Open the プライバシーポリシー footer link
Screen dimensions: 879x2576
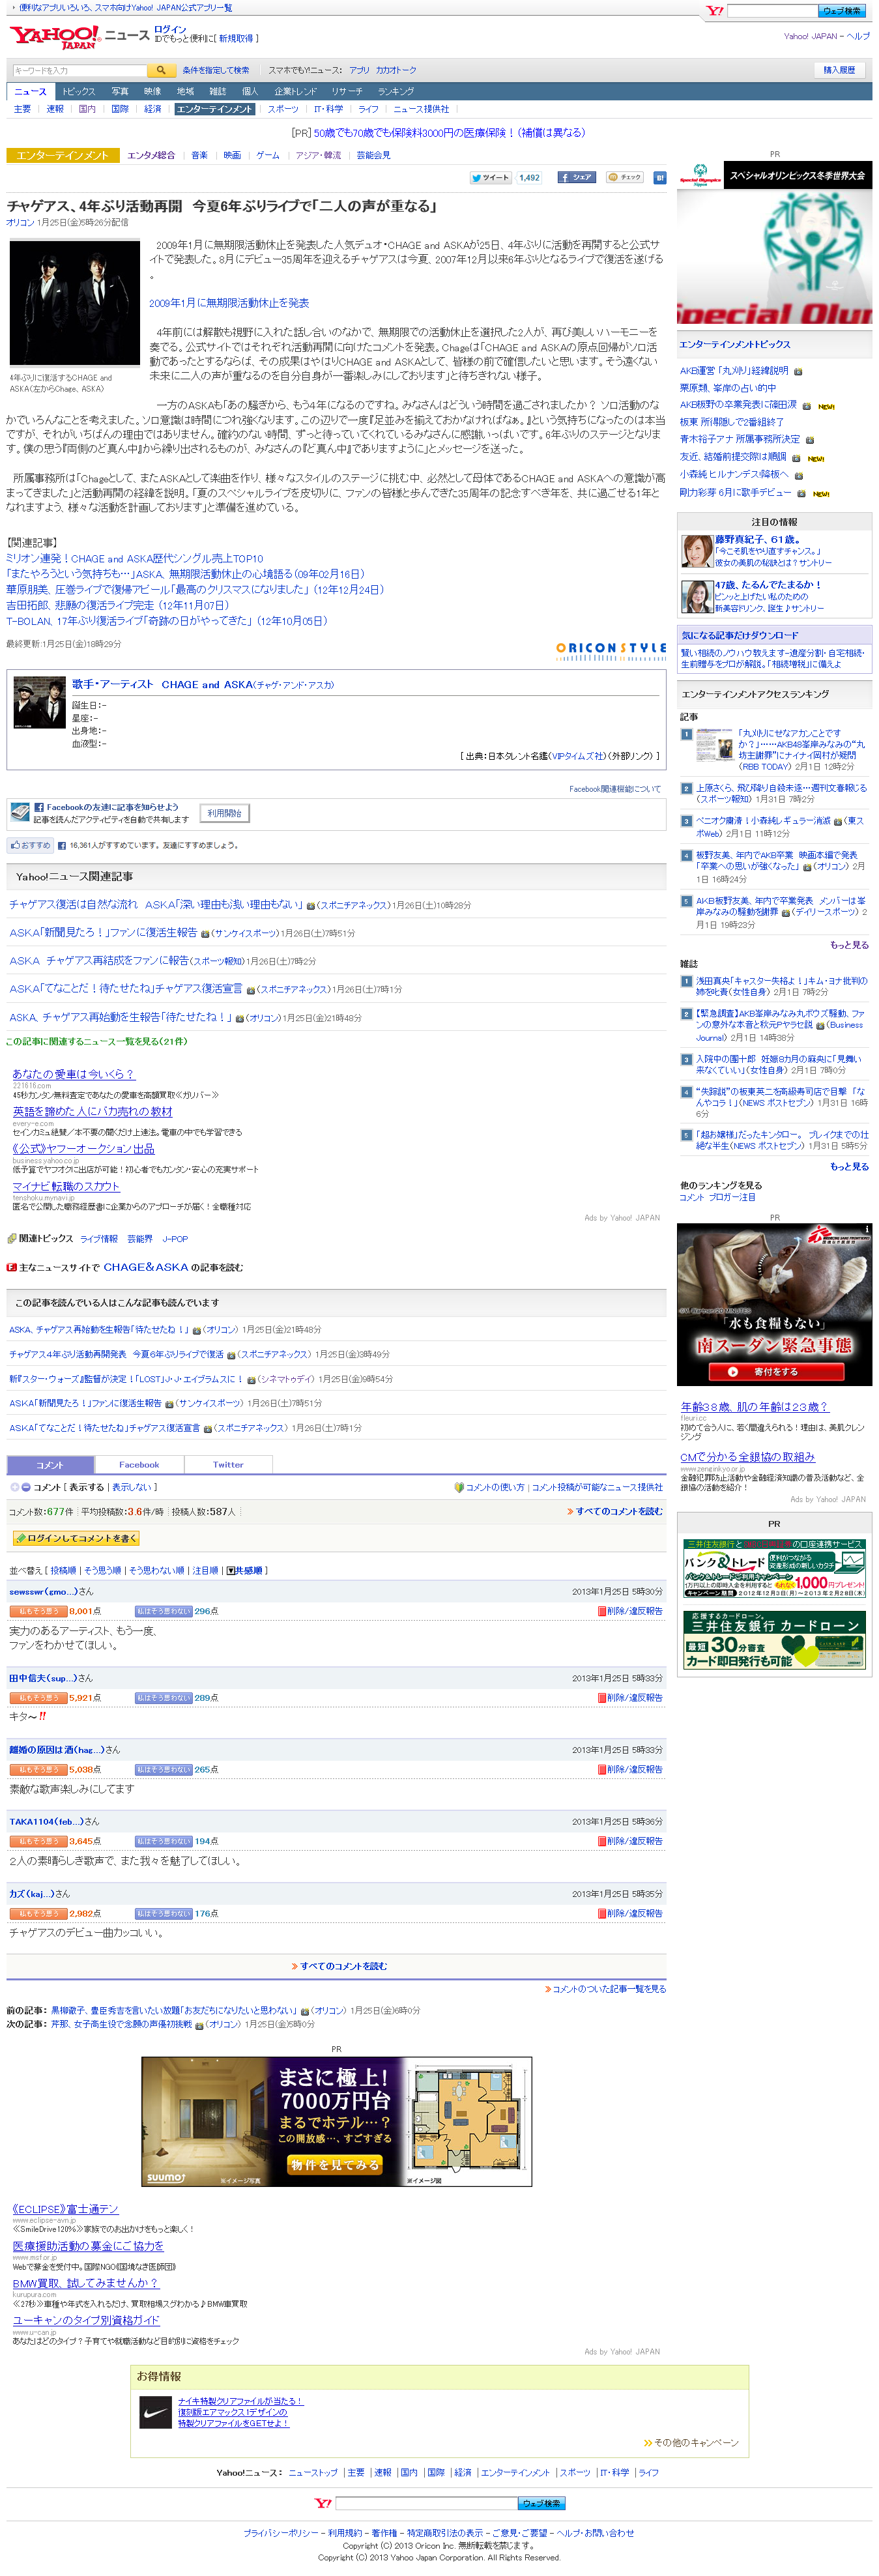pos(281,2533)
